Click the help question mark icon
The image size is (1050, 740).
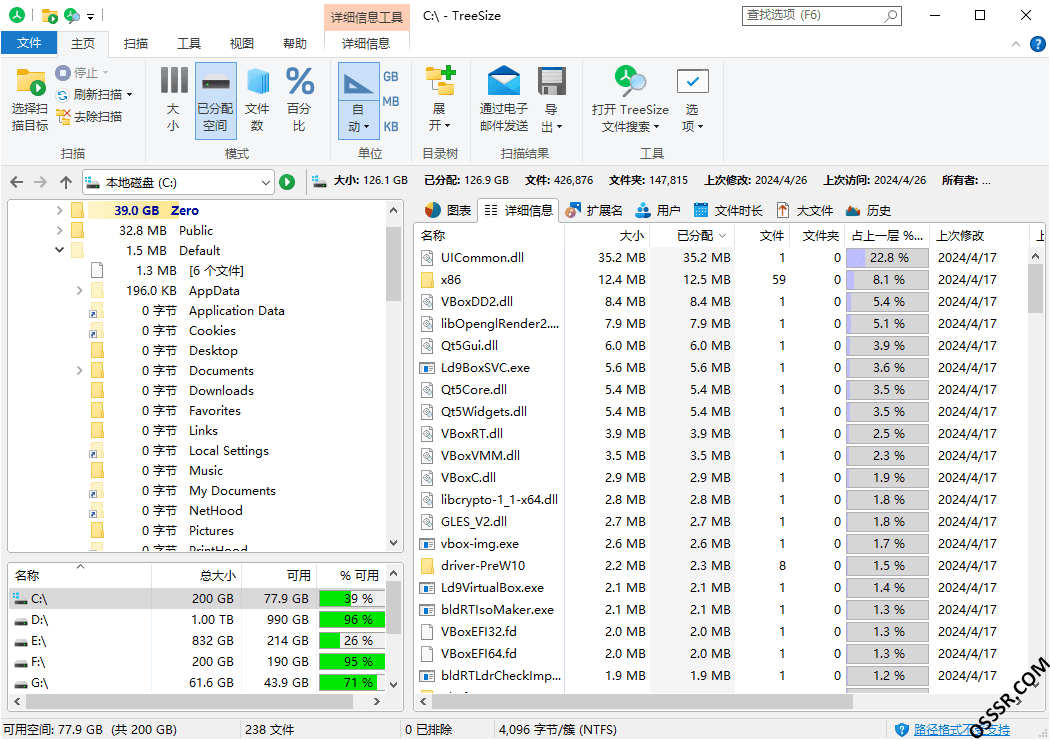1037,44
